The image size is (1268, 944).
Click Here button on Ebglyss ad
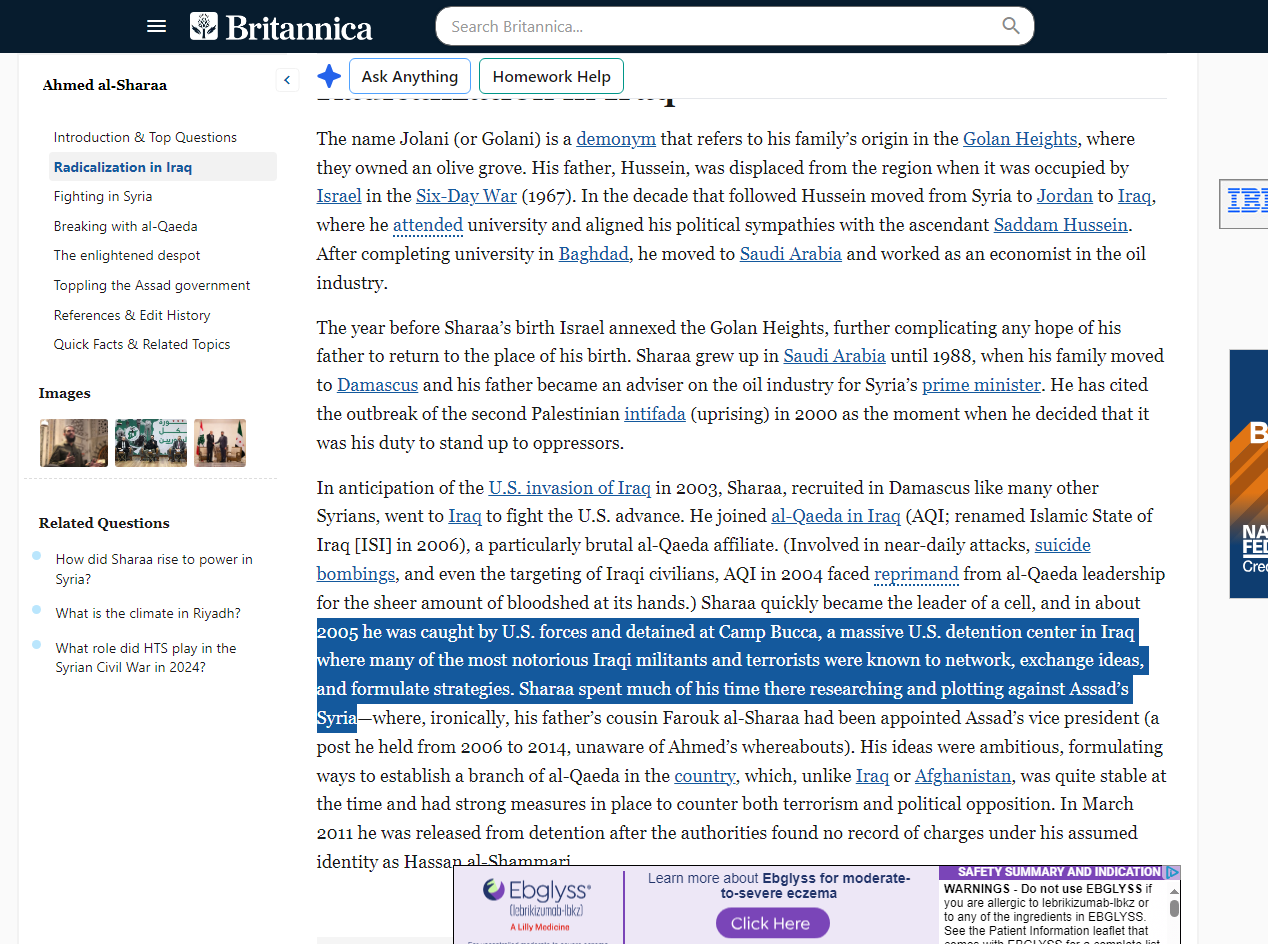[x=772, y=923]
